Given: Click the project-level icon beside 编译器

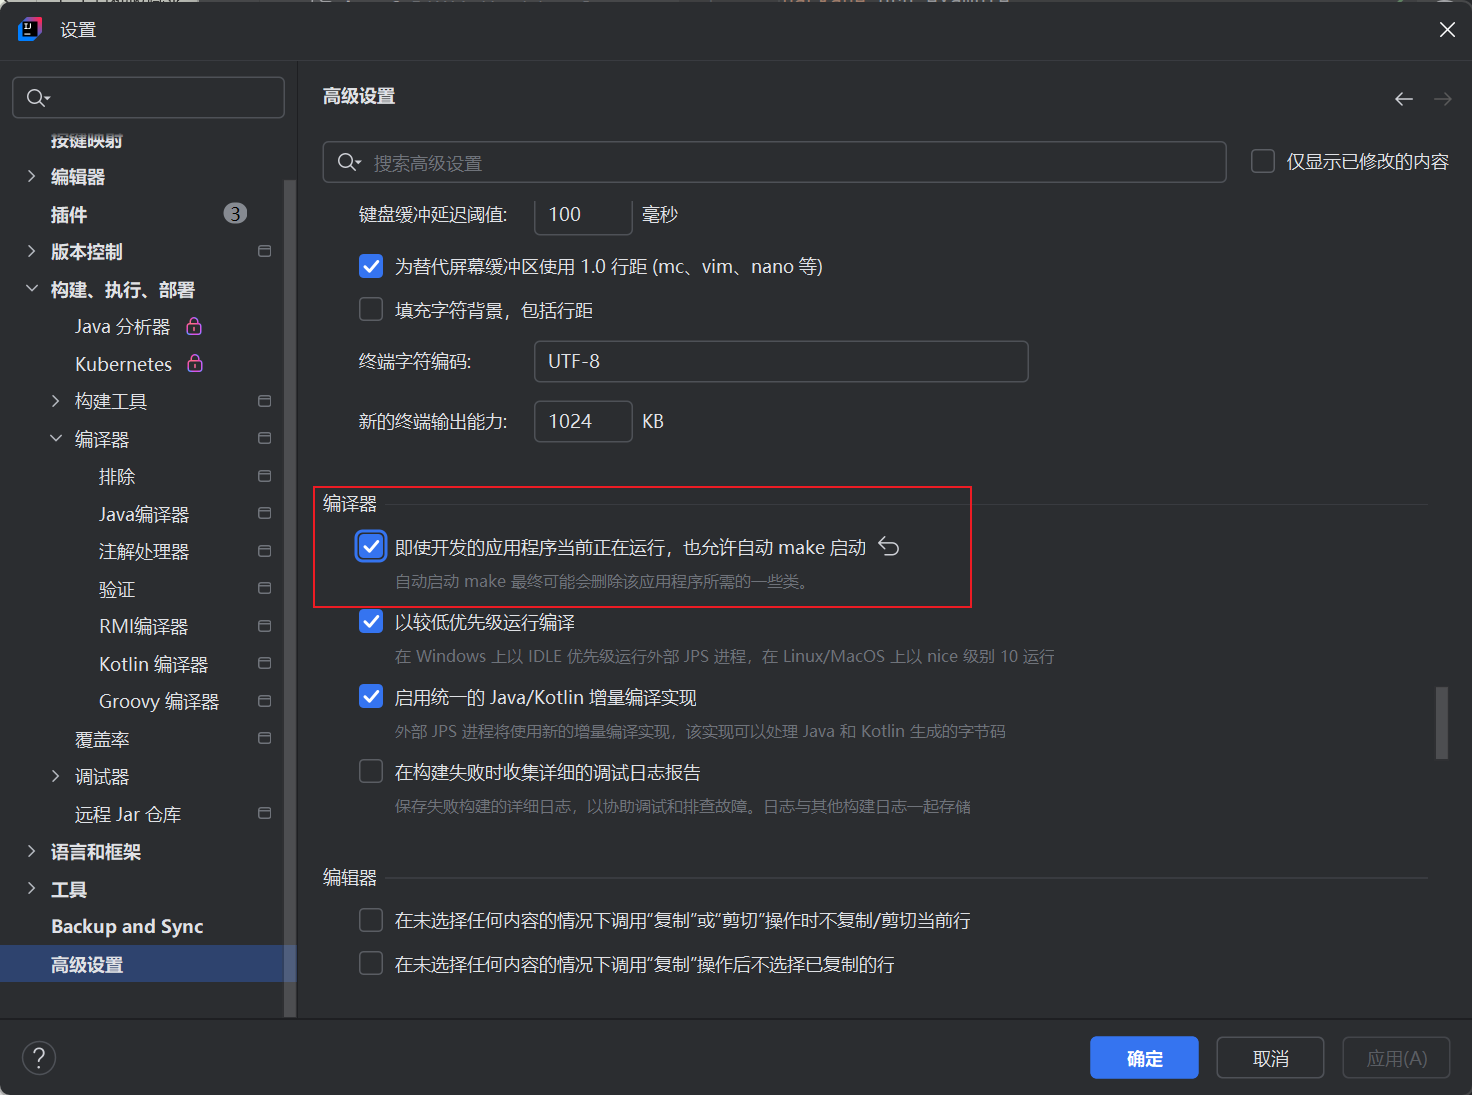Looking at the screenshot, I should click(264, 438).
